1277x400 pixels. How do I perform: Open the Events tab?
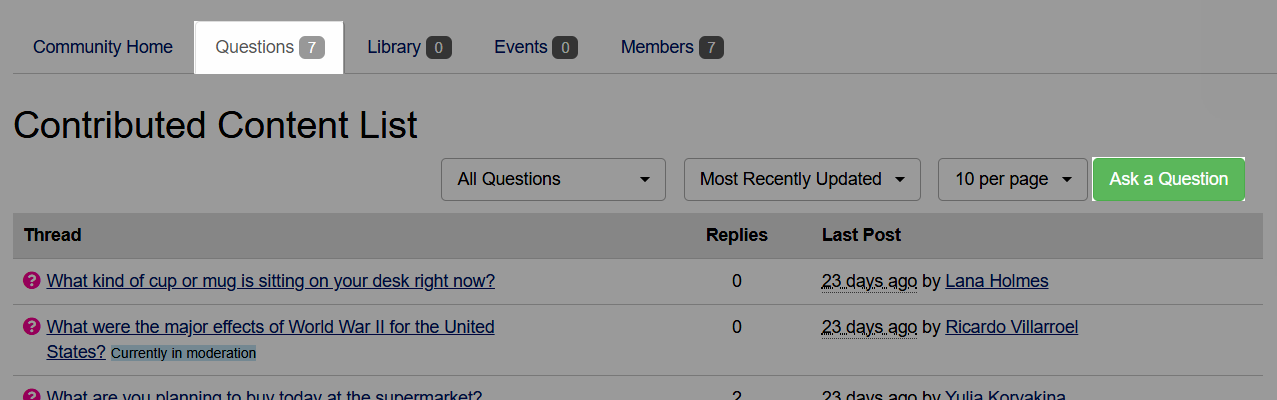[x=536, y=47]
